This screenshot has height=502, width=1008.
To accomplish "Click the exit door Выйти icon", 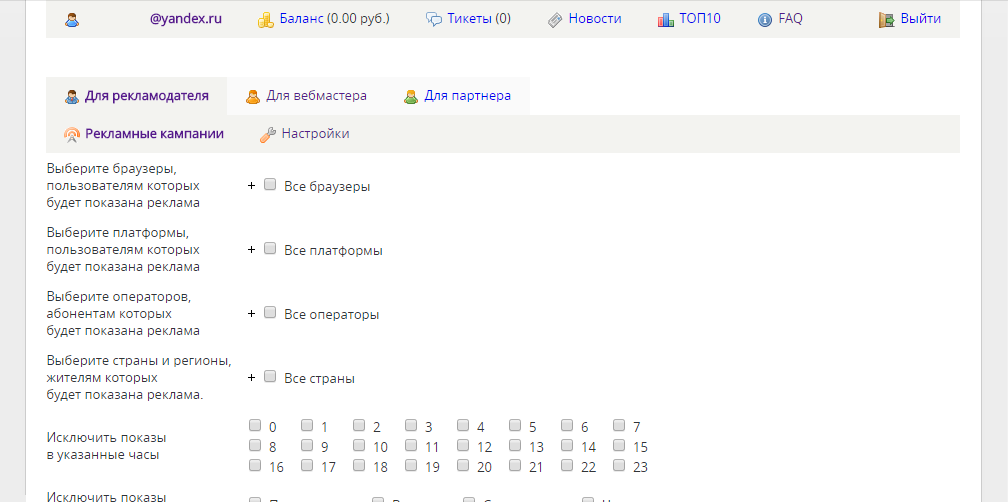I will coord(887,20).
